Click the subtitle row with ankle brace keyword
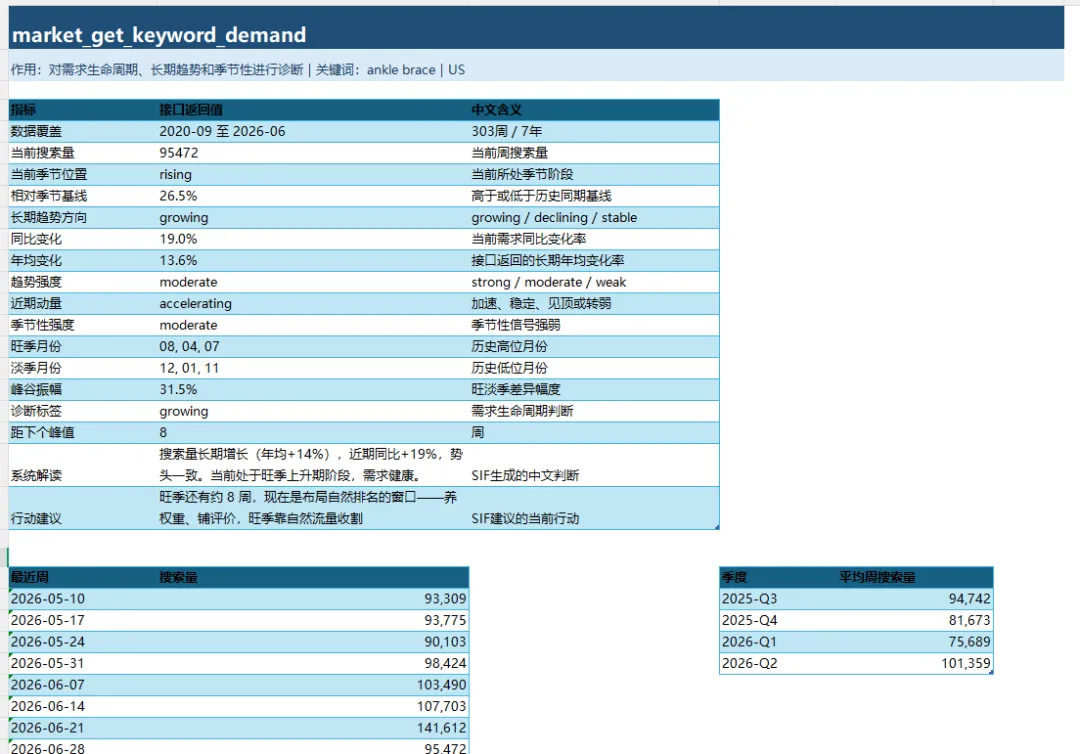 (536, 70)
